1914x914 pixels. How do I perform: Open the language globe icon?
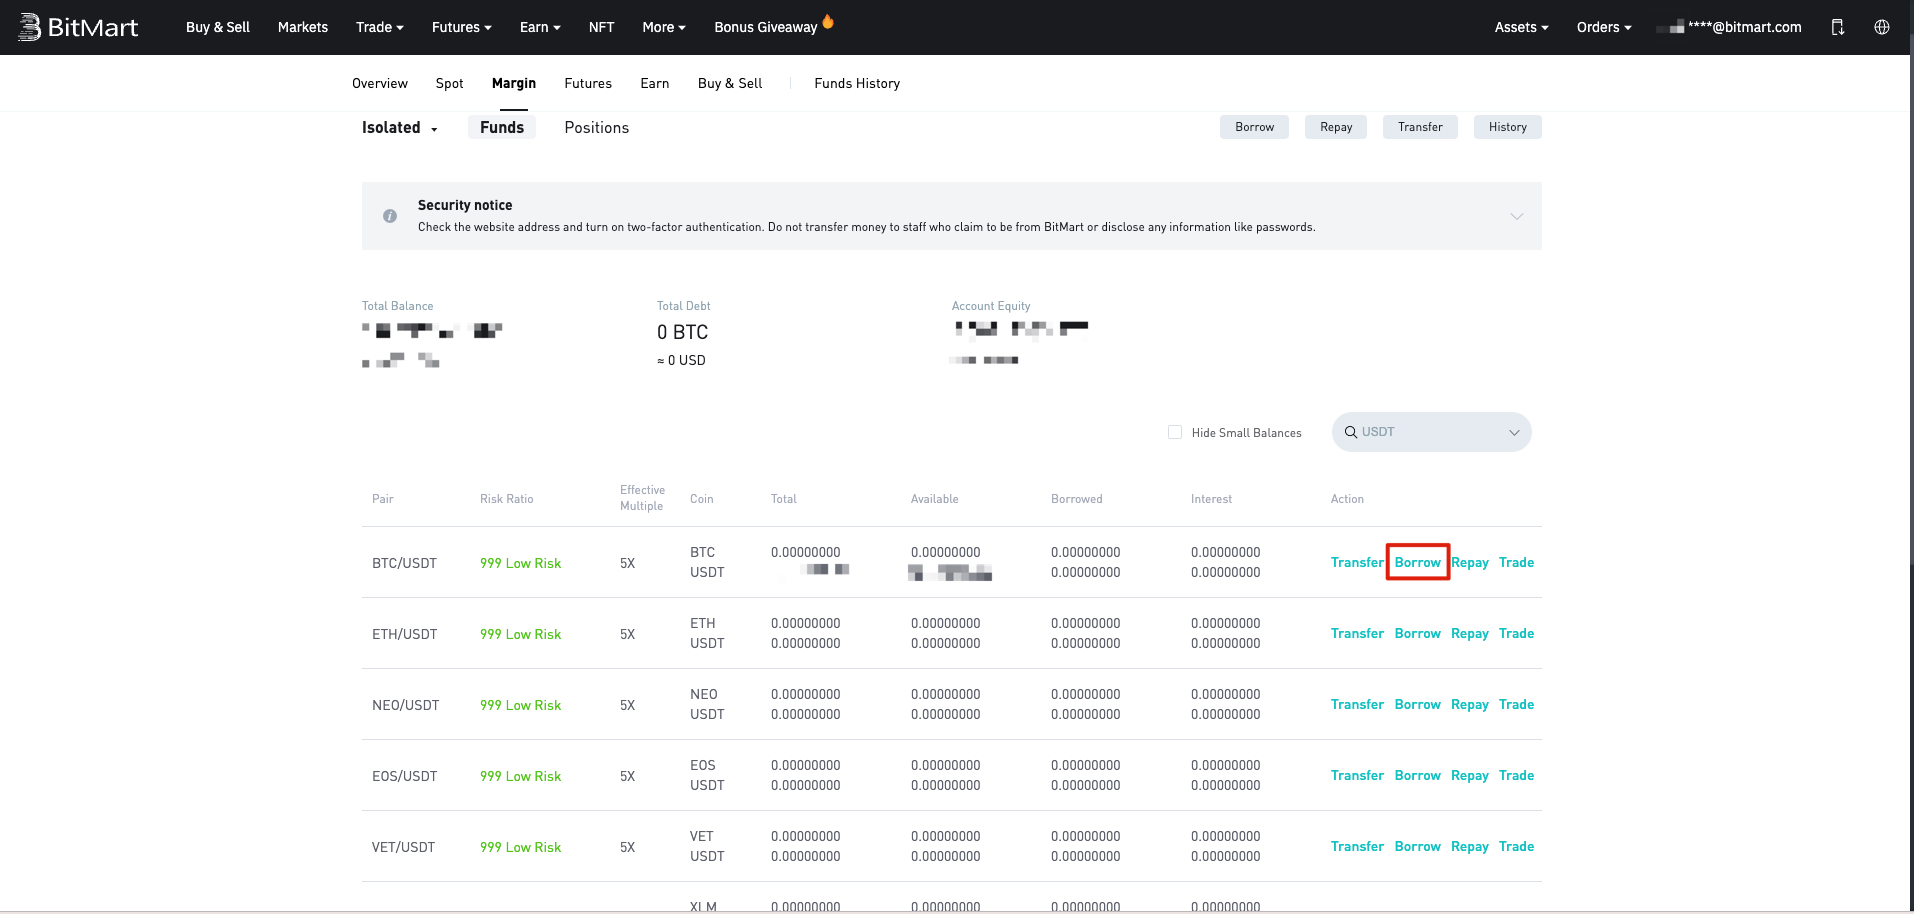(x=1882, y=27)
